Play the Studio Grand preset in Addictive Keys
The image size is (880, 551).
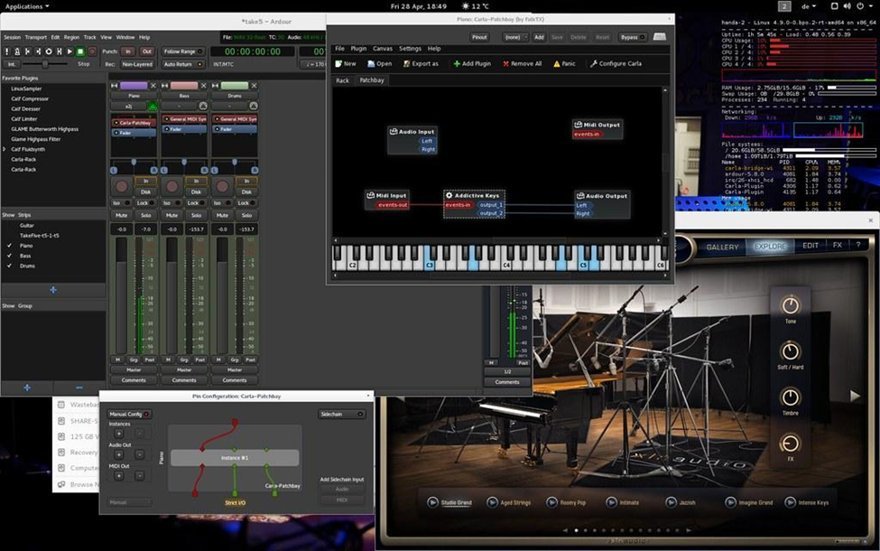pyautogui.click(x=433, y=502)
